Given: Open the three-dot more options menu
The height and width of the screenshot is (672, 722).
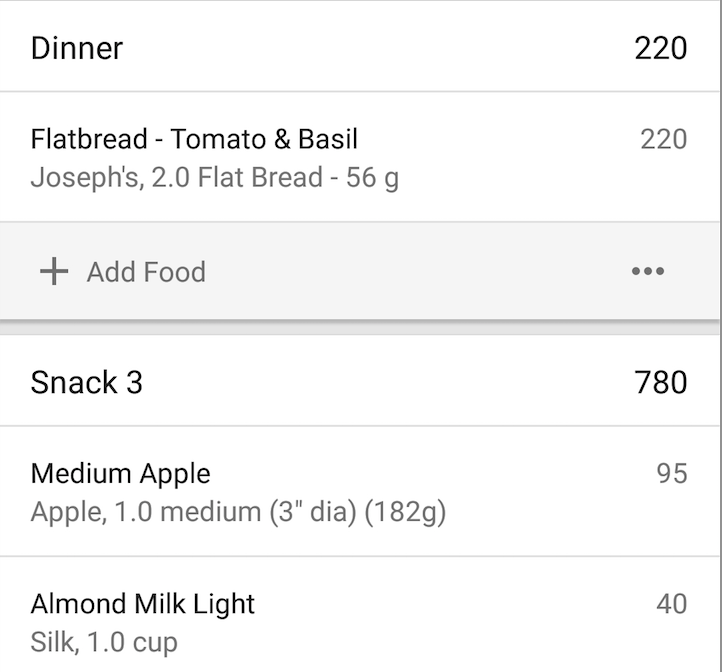Looking at the screenshot, I should click(x=648, y=271).
